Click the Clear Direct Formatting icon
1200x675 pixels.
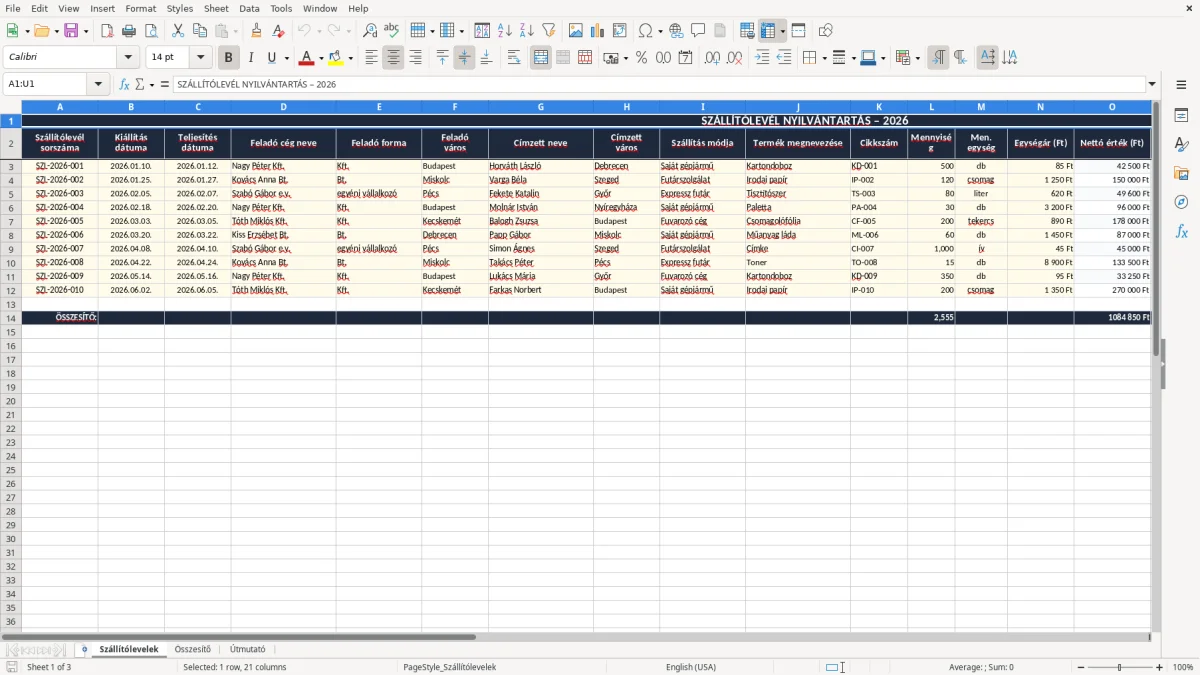(x=279, y=31)
